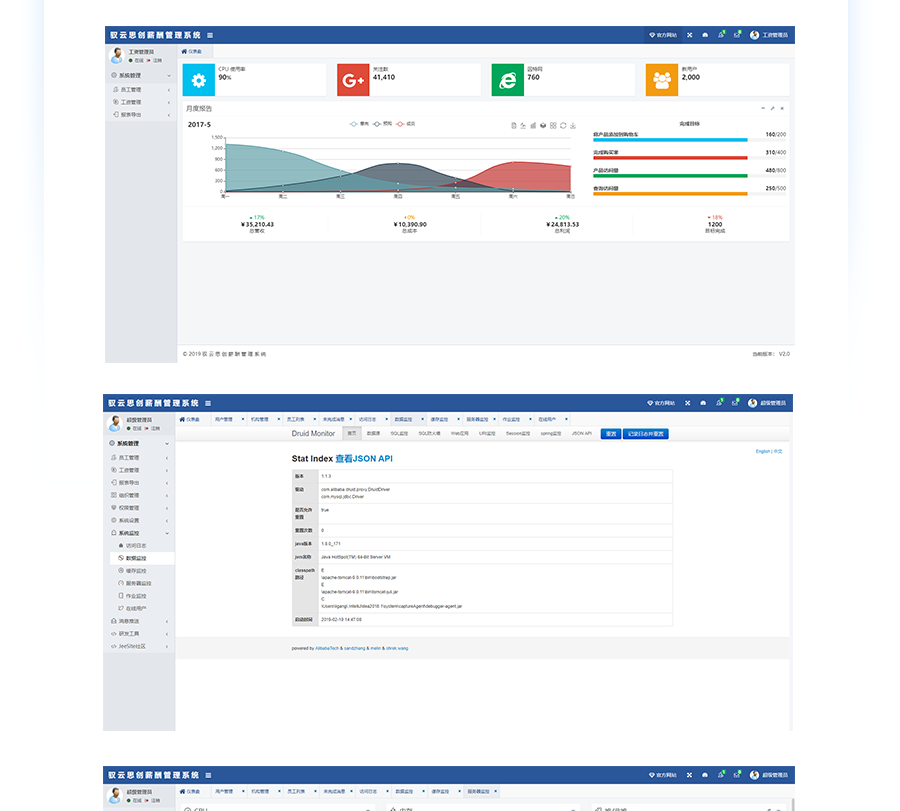Expand 员工管理 in the dashboard window sidebar
The image size is (900, 811).
141,90
